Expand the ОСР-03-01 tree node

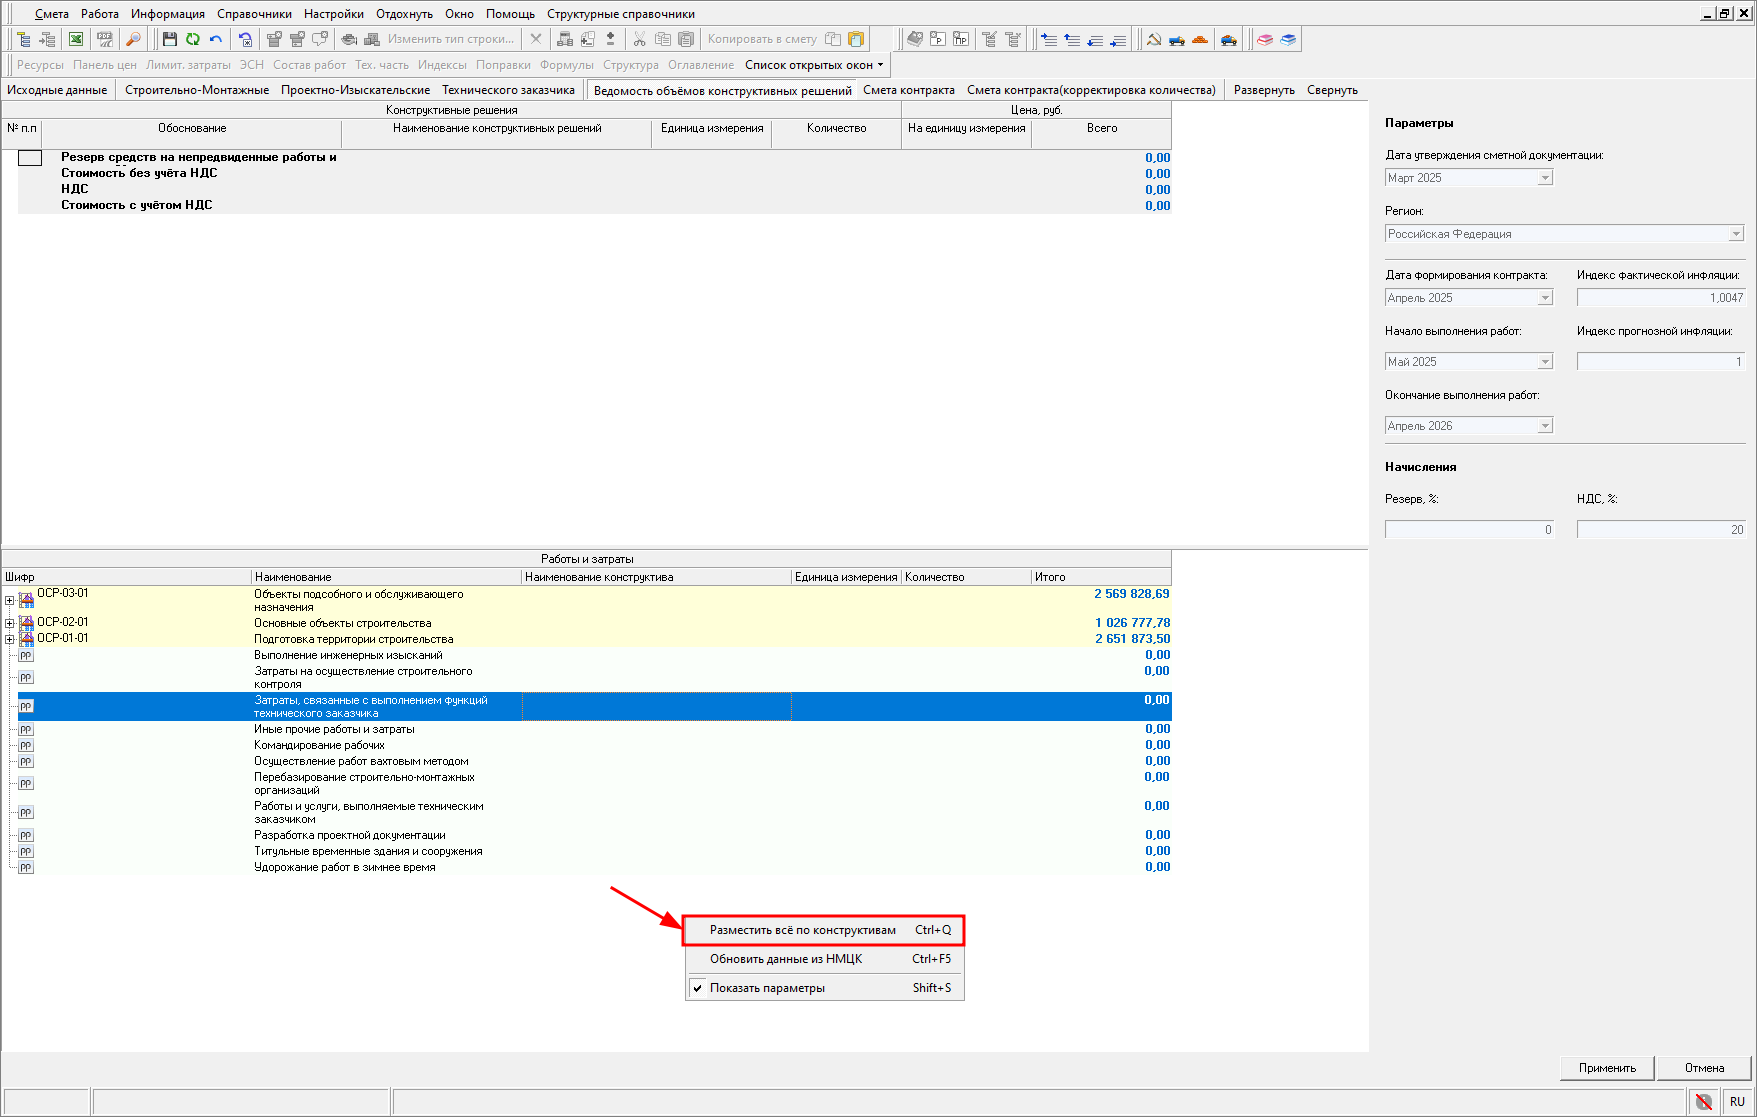(x=10, y=601)
